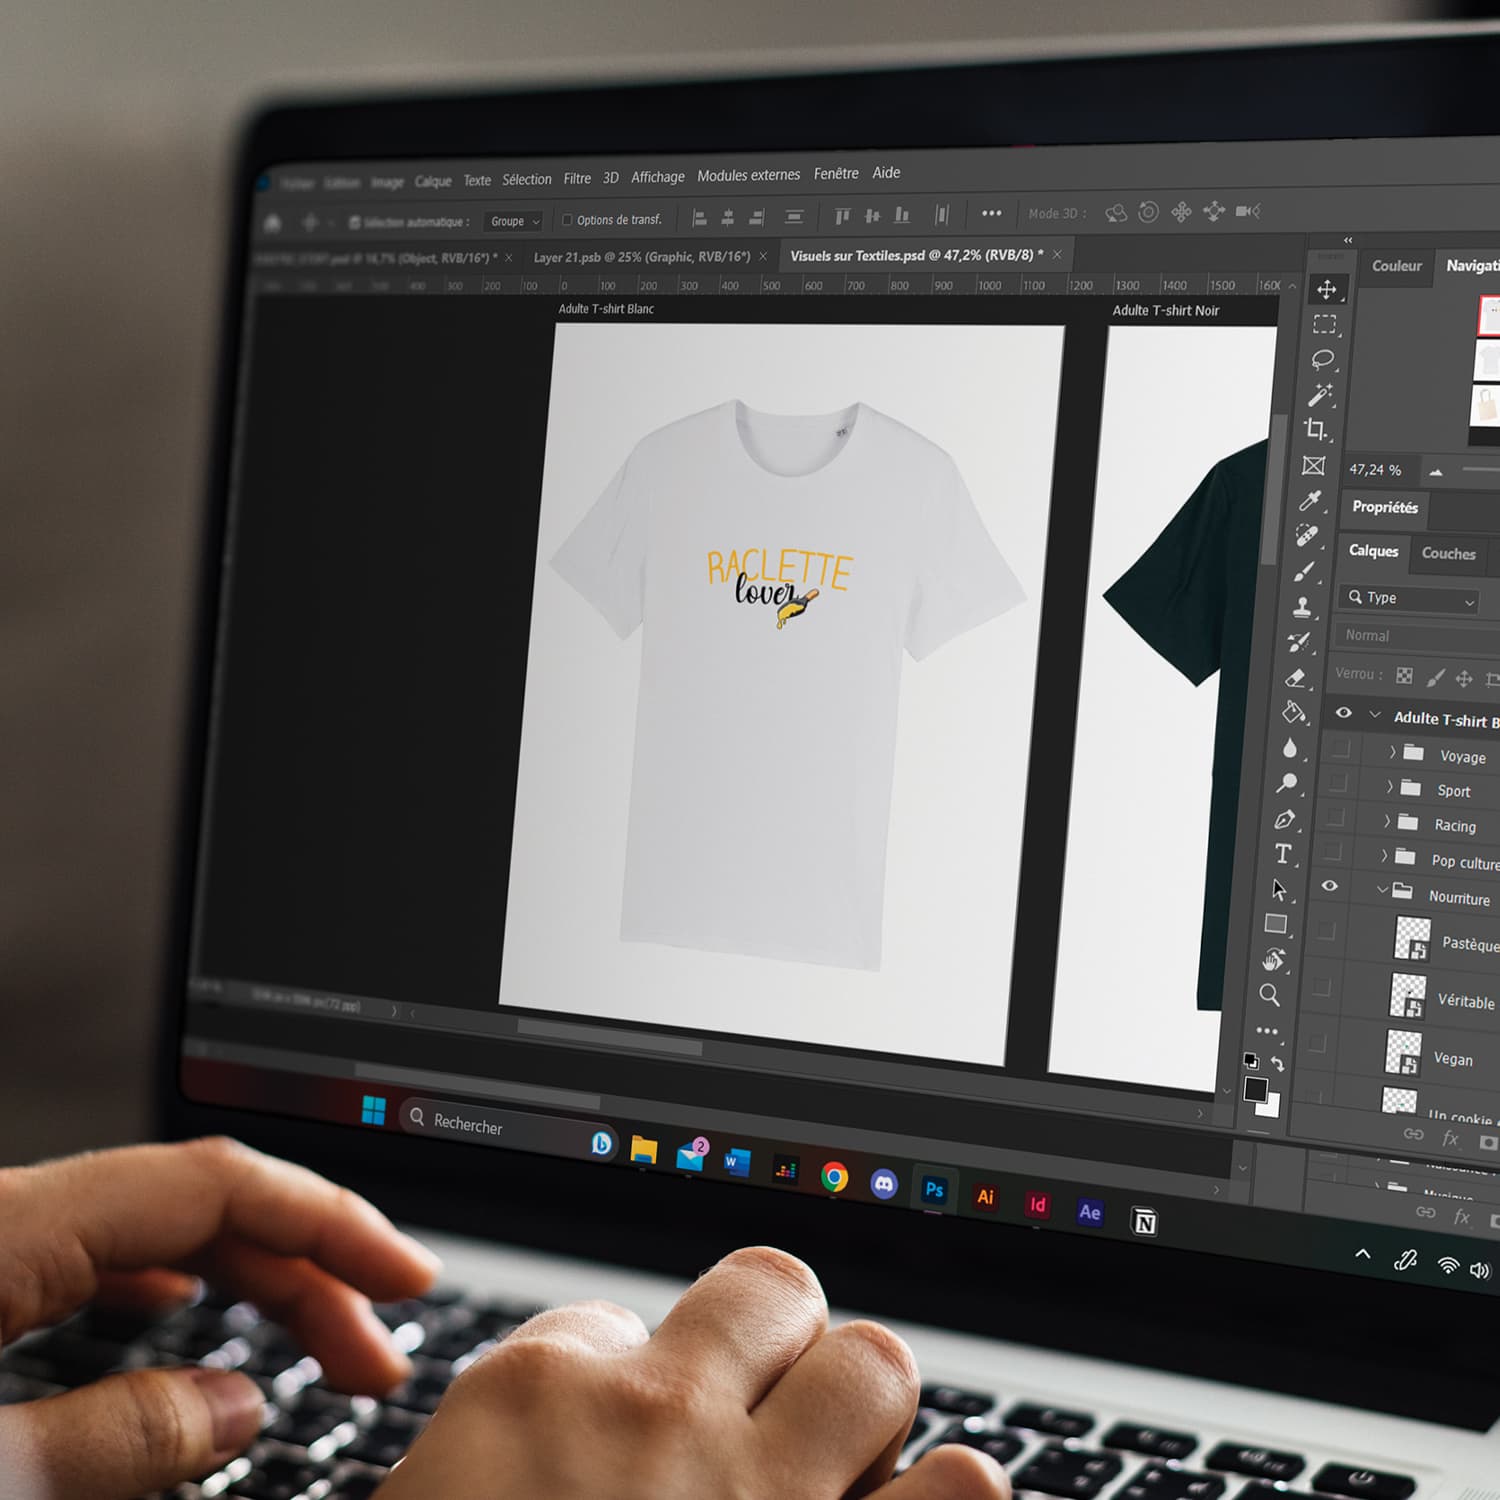The height and width of the screenshot is (1500, 1500).
Task: Select the Eyedropper tool
Action: 1310,500
